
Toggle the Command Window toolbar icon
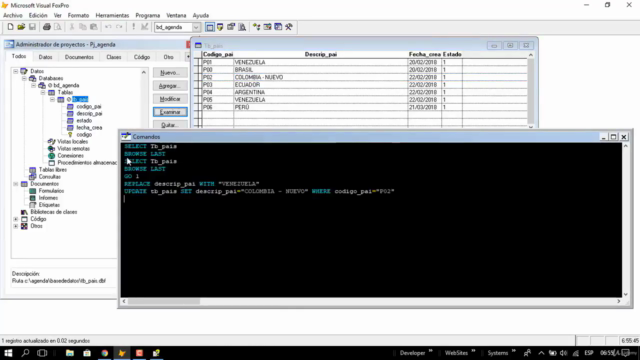(x=210, y=27)
